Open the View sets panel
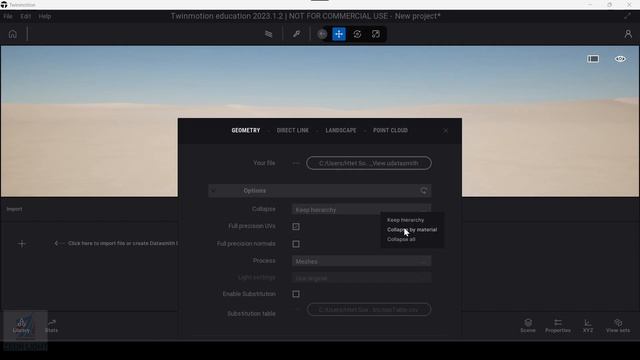 pos(618,325)
